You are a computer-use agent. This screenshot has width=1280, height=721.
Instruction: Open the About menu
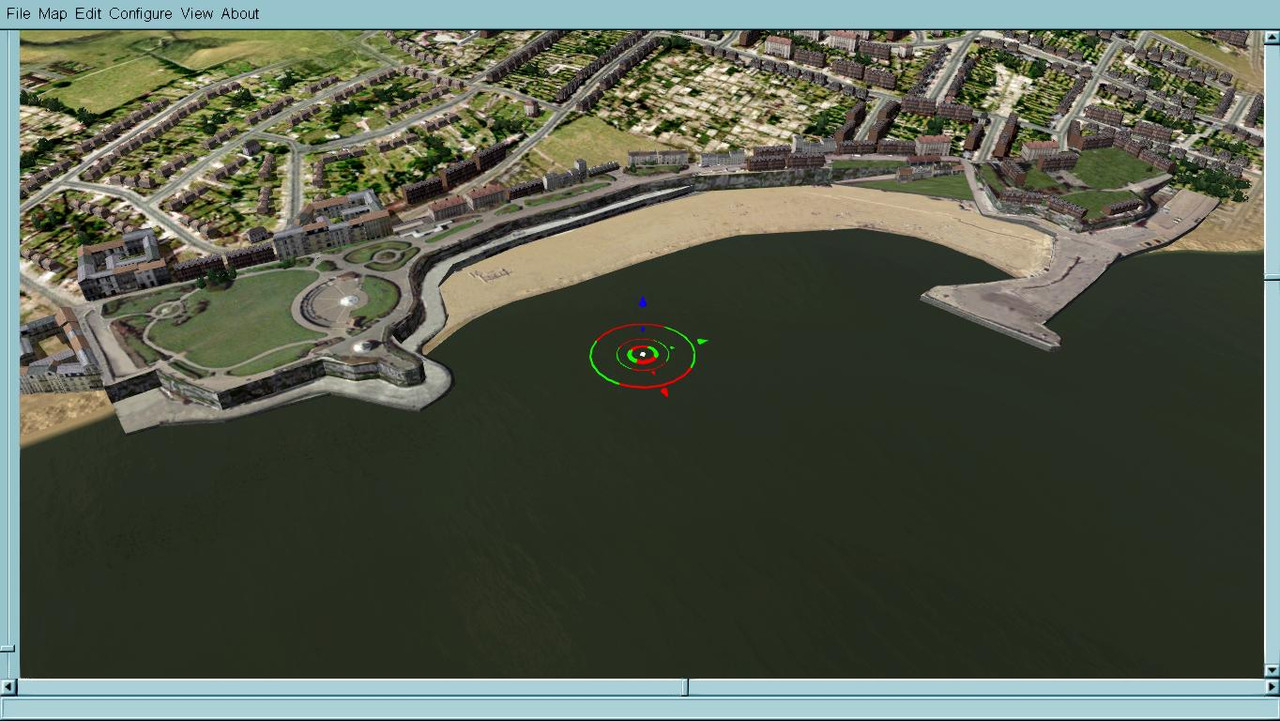click(240, 14)
